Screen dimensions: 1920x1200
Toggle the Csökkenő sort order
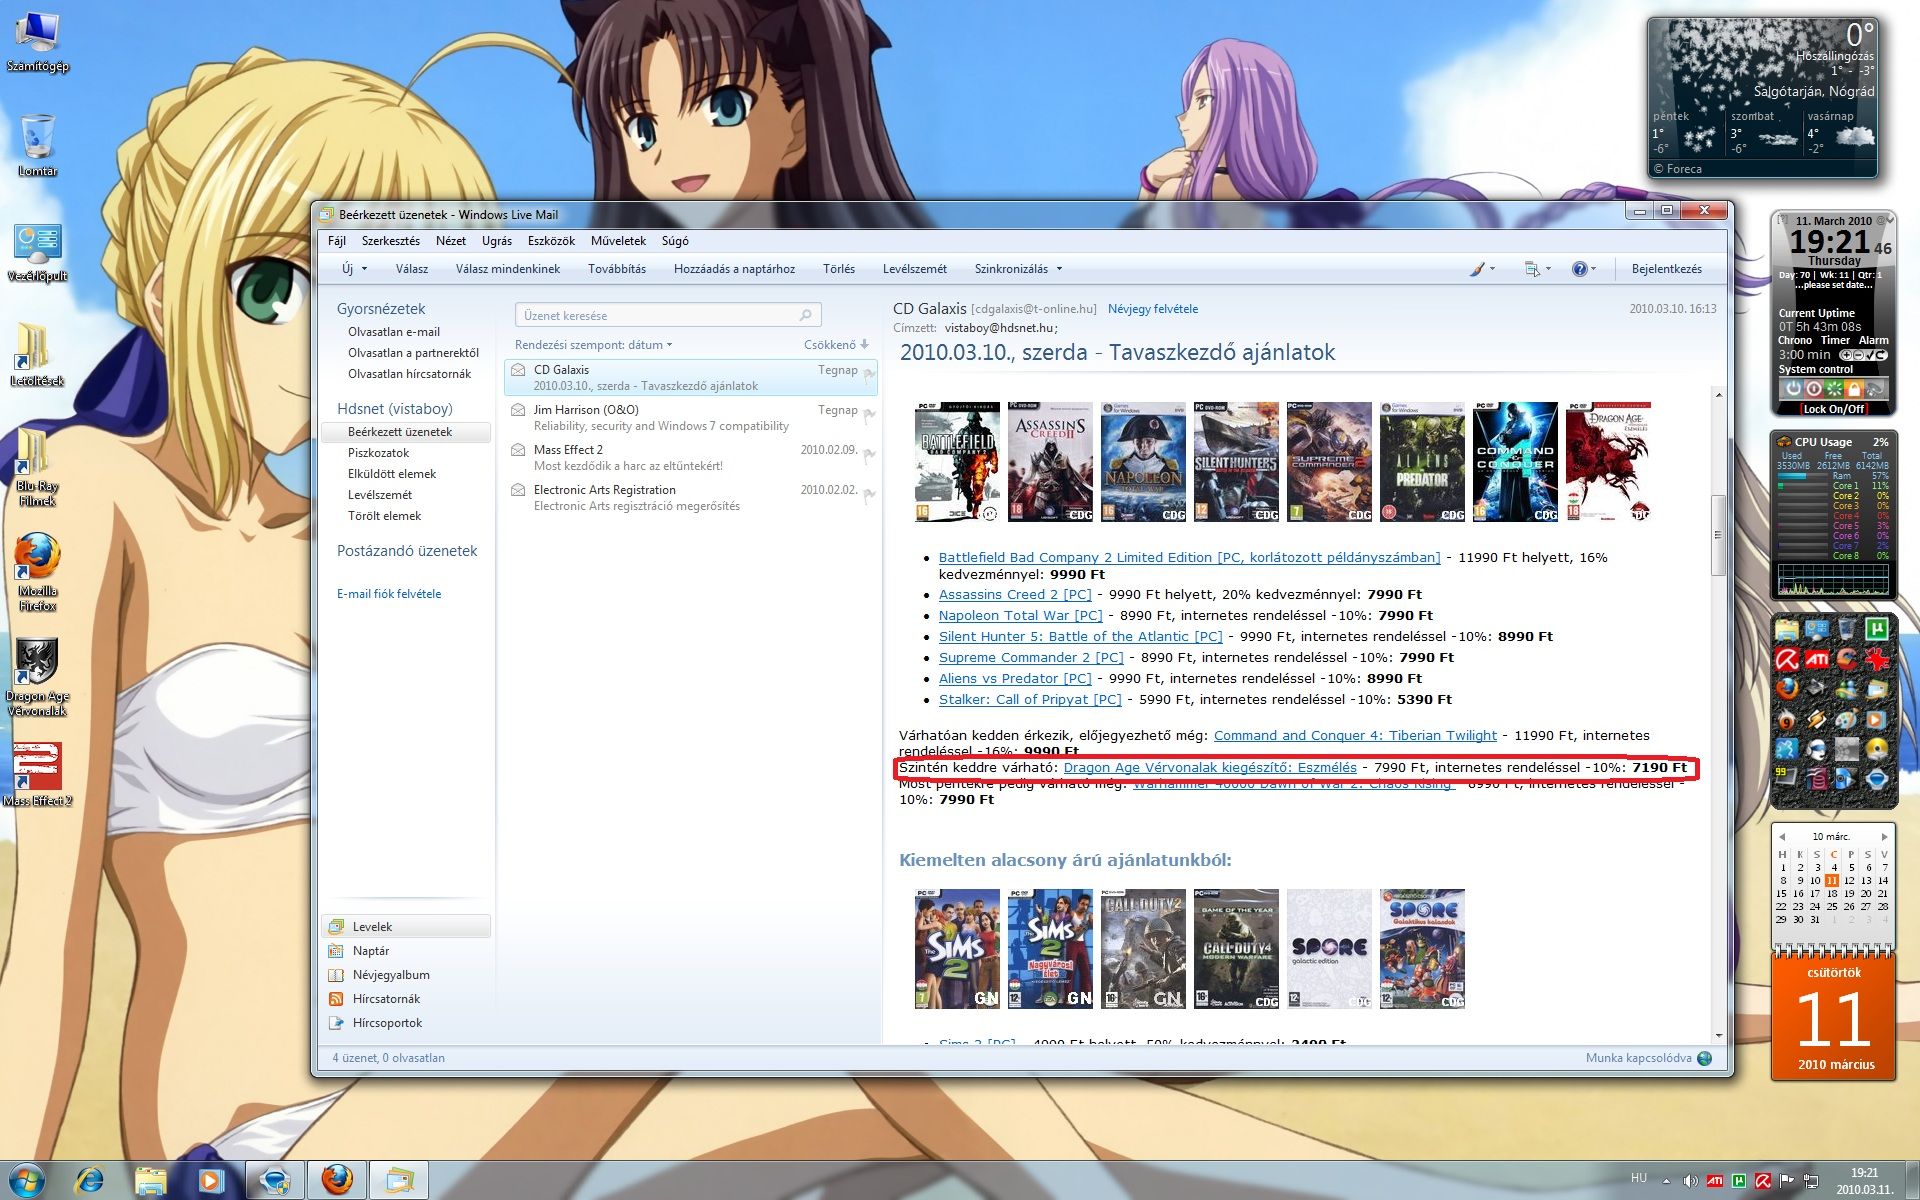836,345
